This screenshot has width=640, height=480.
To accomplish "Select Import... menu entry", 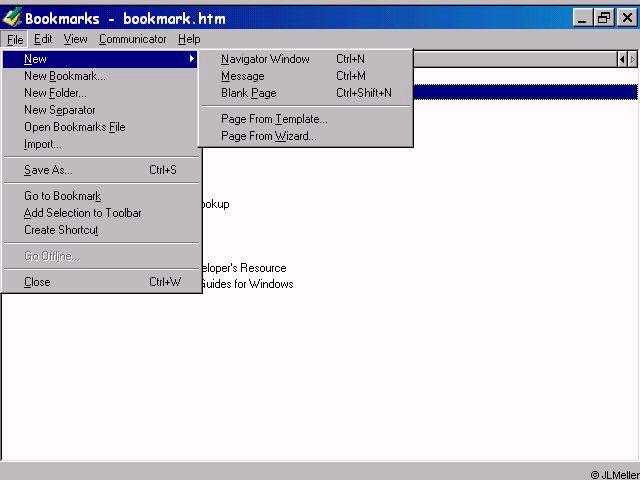I will 100,144.
